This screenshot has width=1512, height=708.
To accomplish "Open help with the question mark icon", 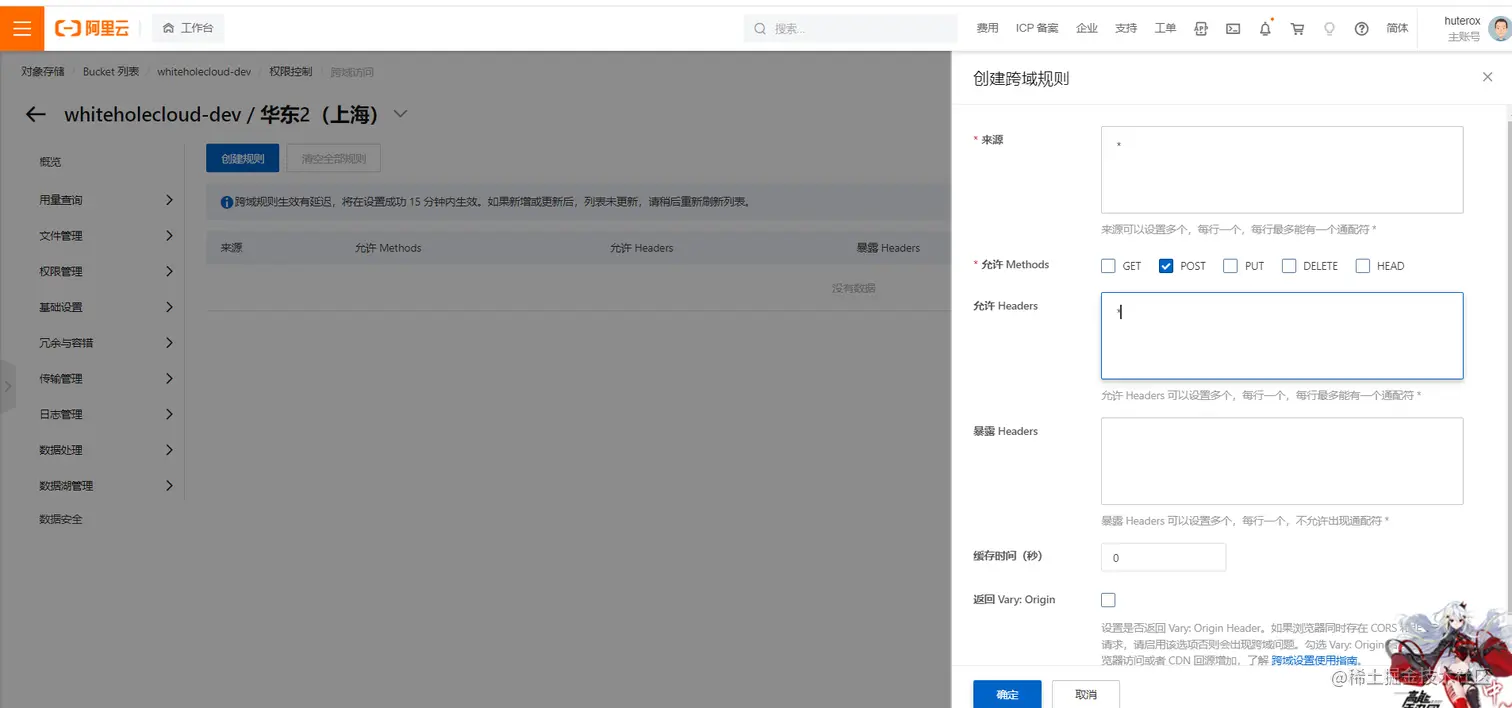I will pos(1361,28).
